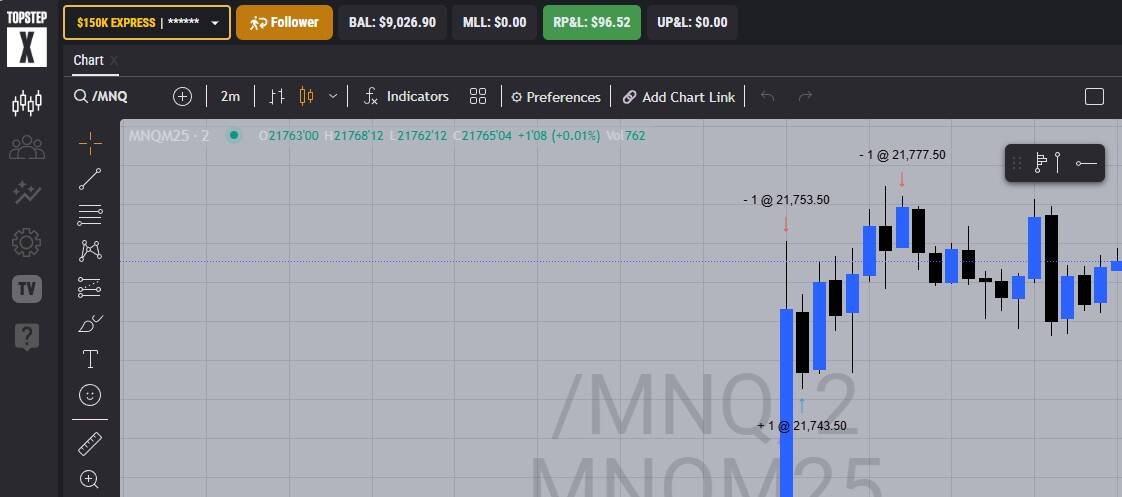Switch chart style to bars

coord(278,97)
